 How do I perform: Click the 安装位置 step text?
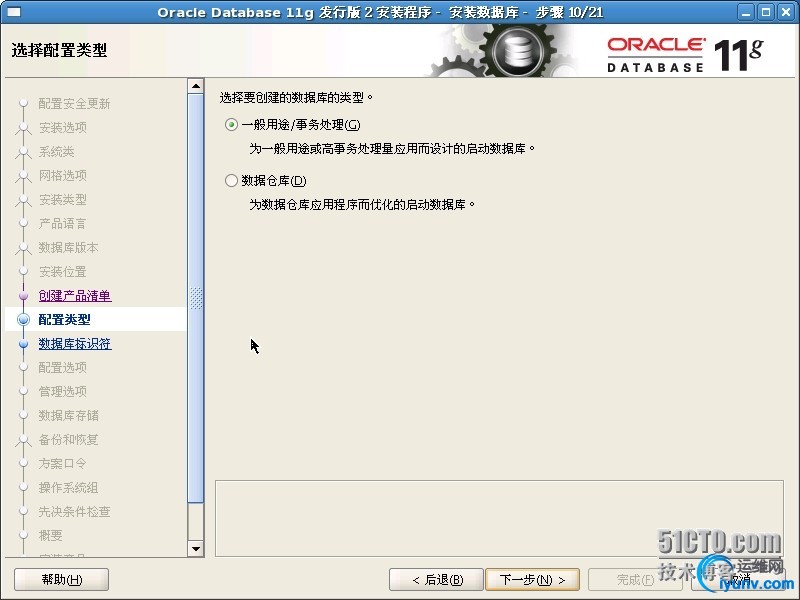[63, 271]
